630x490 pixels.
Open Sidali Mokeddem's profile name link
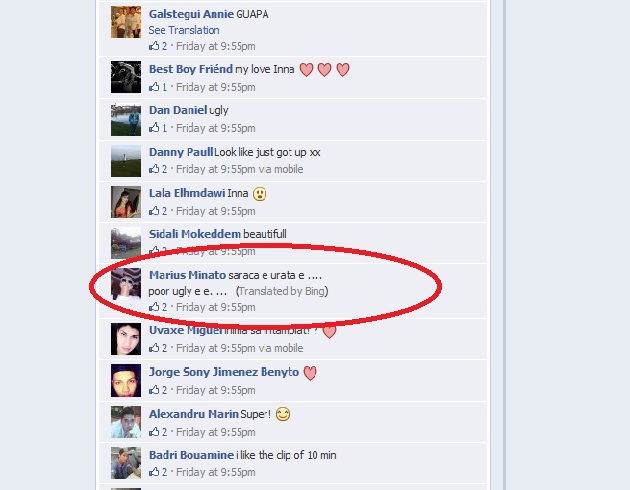(x=195, y=234)
